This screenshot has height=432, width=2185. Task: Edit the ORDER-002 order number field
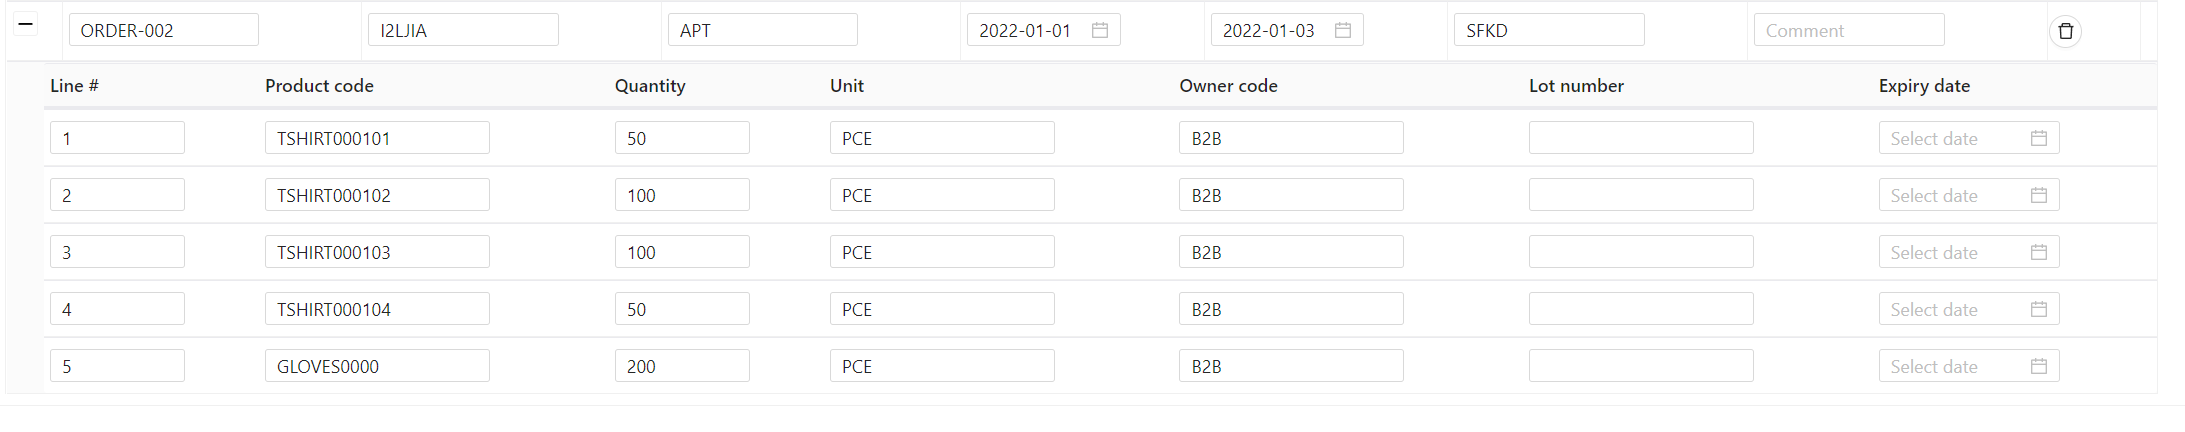pyautogui.click(x=163, y=30)
